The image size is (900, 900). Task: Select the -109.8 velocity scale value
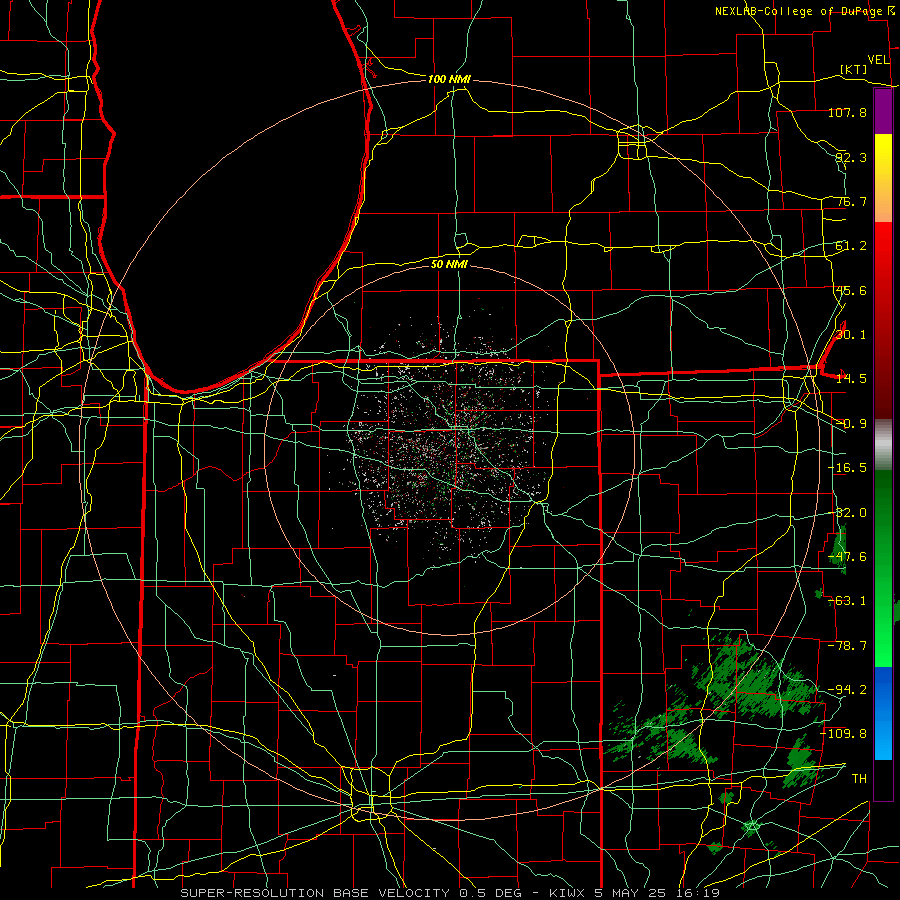pos(844,734)
